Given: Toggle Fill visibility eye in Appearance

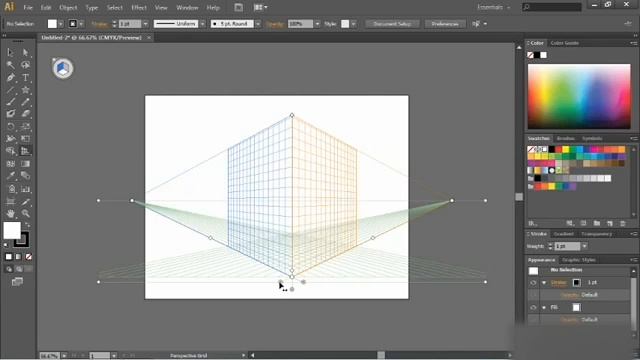Looking at the screenshot, I should coord(533,307).
